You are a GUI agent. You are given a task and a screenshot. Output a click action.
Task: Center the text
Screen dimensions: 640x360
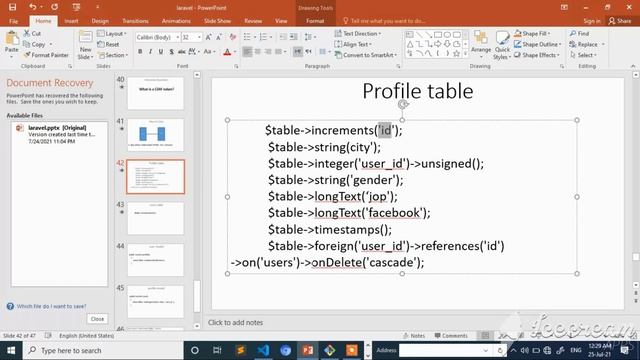click(x=258, y=52)
